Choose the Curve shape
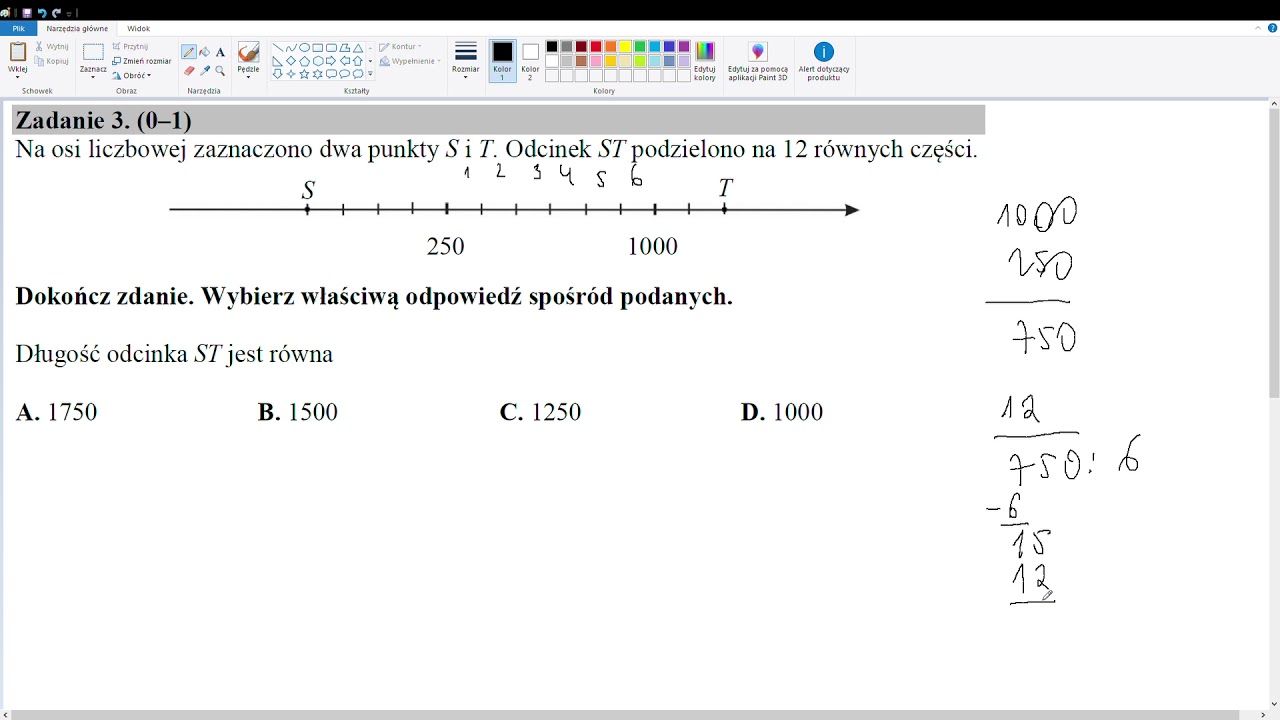1280x720 pixels. 291,47
